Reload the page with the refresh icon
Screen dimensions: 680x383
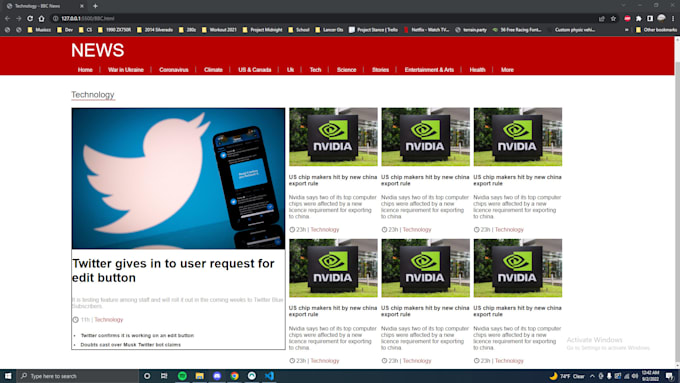click(30, 19)
